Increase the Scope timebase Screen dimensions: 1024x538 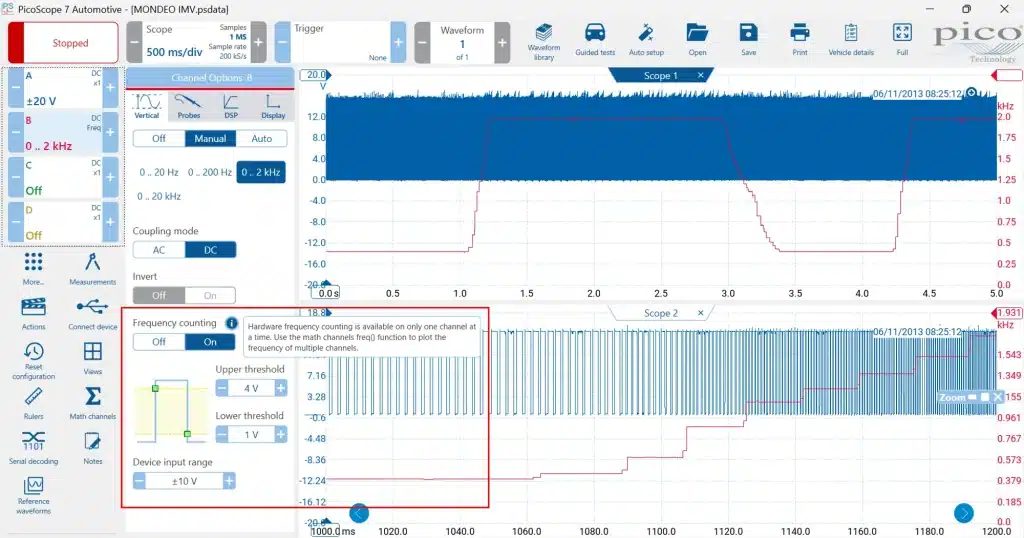click(259, 42)
